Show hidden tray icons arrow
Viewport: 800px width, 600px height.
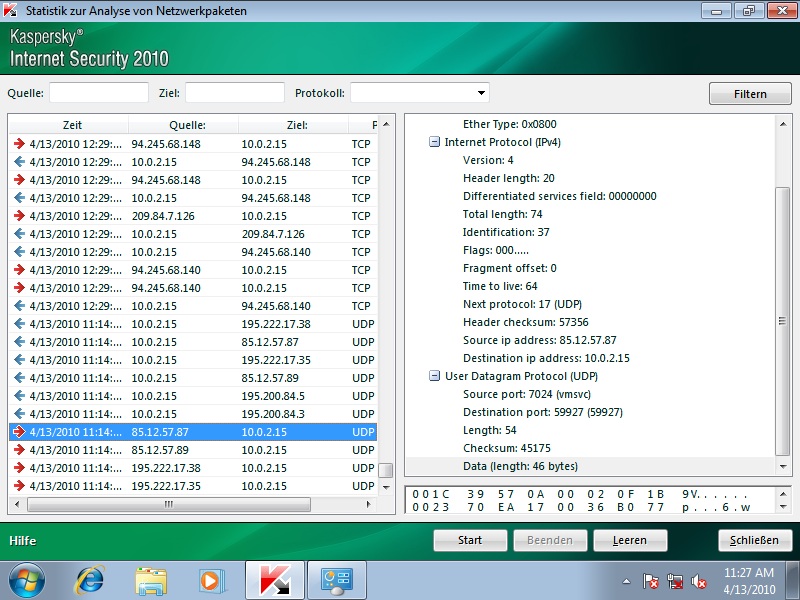click(627, 581)
